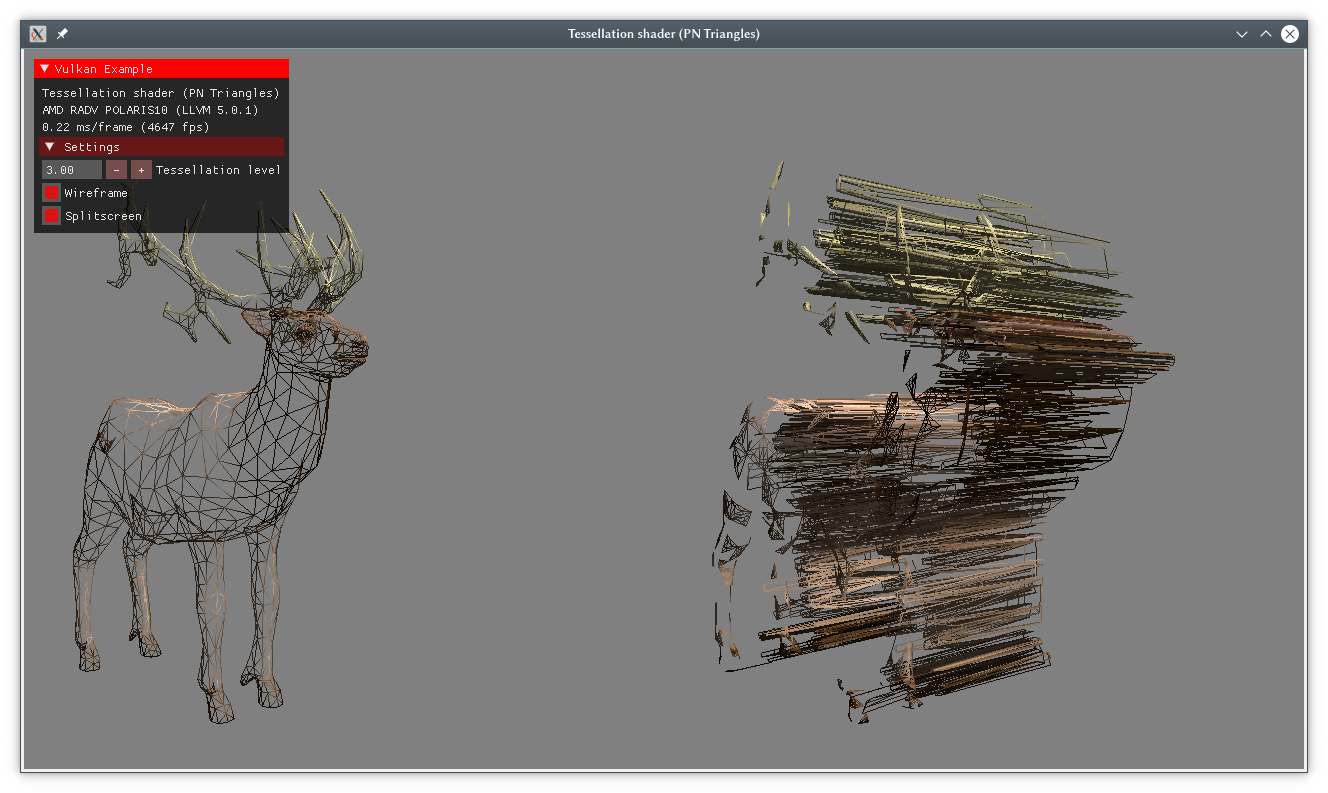Toggle the Wireframe checkbox
1328x793 pixels.
[52, 193]
